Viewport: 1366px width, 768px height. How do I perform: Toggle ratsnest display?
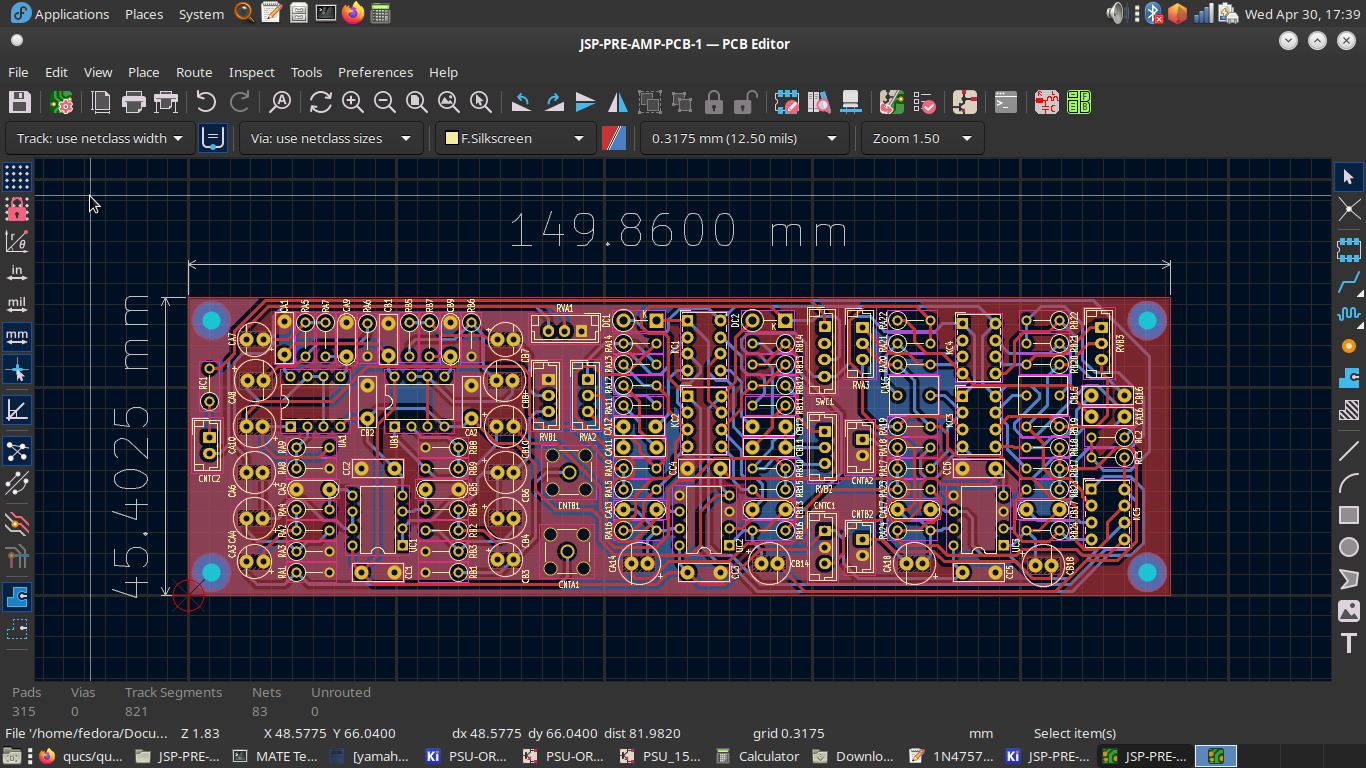point(17,450)
